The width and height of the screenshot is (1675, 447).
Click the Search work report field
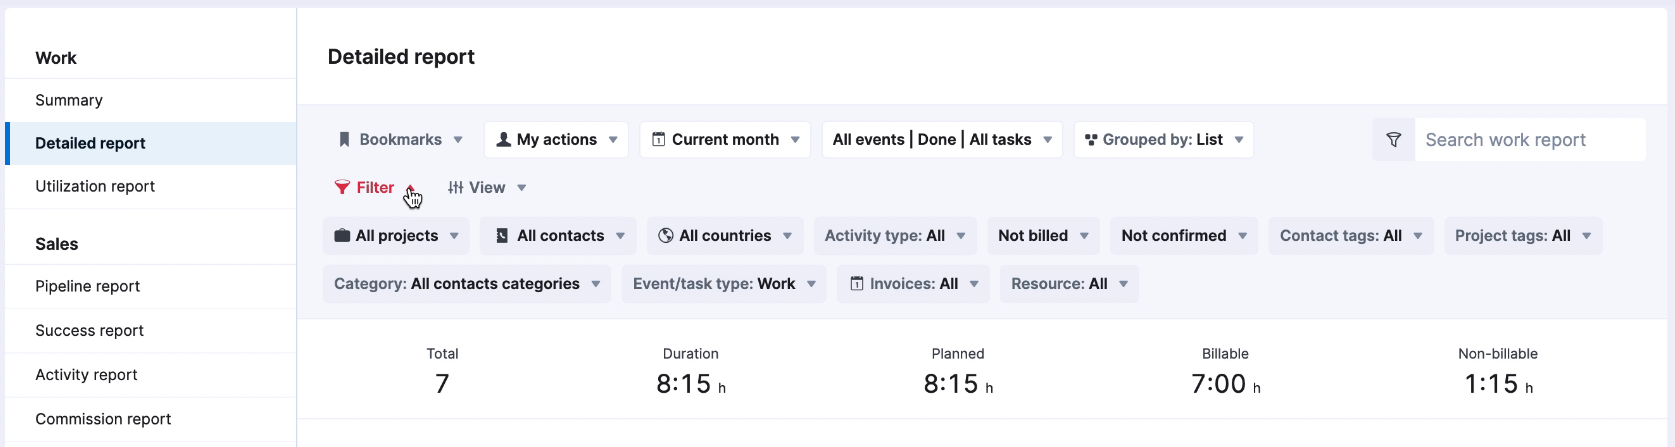click(1530, 140)
